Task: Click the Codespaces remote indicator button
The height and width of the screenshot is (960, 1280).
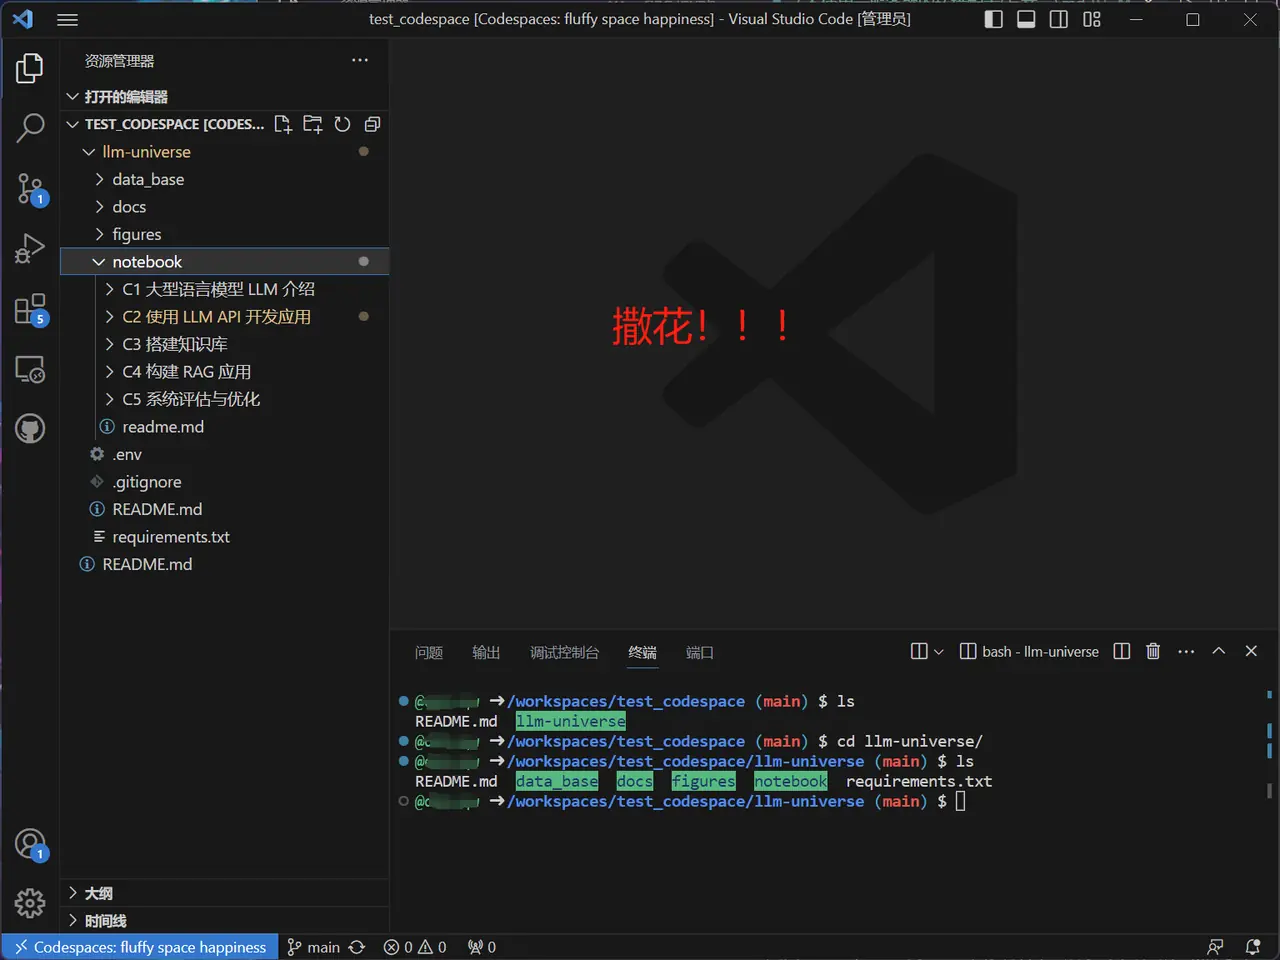Action: pos(140,947)
